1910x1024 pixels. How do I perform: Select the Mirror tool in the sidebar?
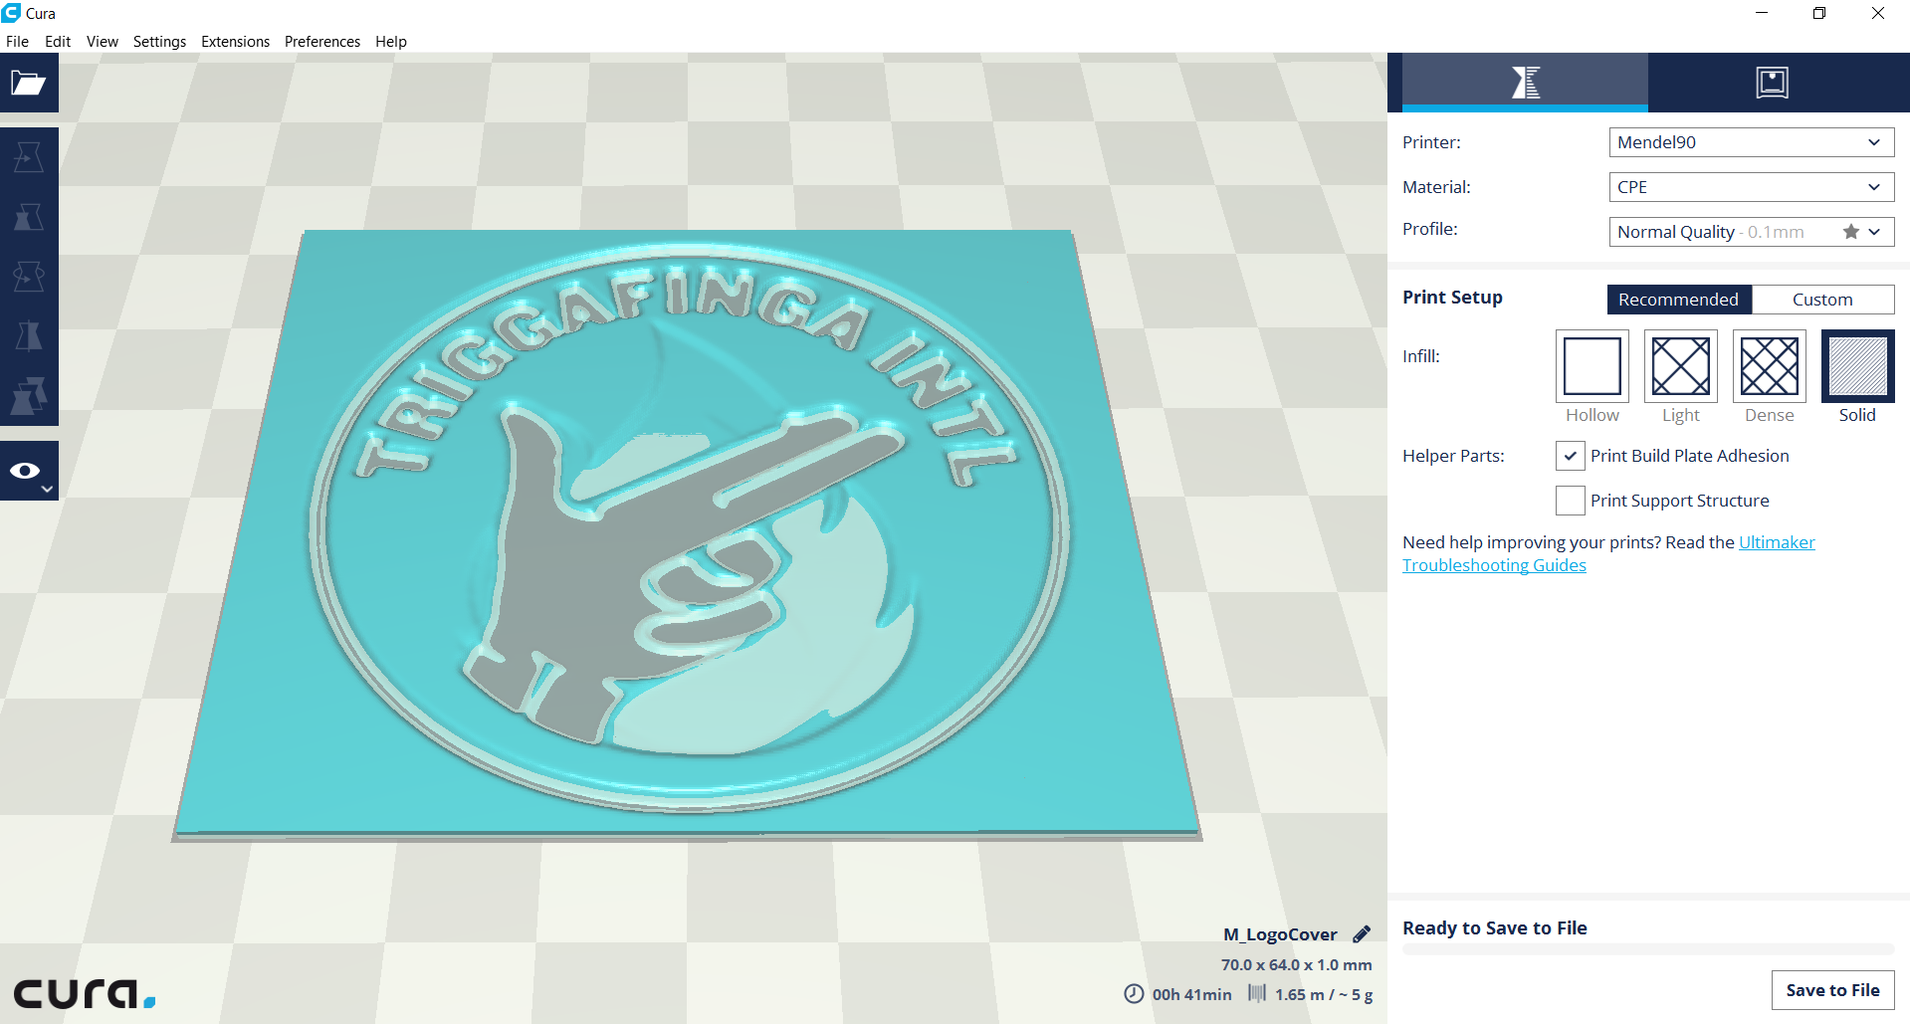point(29,336)
